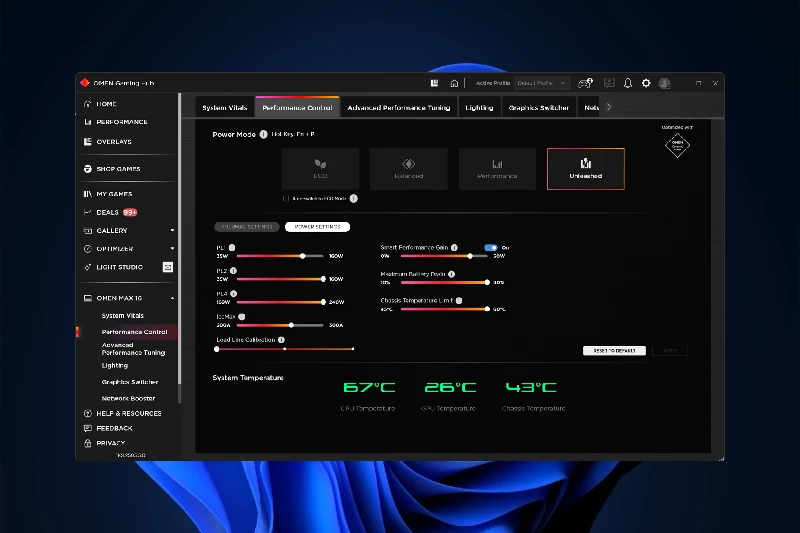
Task: Open settings via the gear icon
Action: click(646, 83)
